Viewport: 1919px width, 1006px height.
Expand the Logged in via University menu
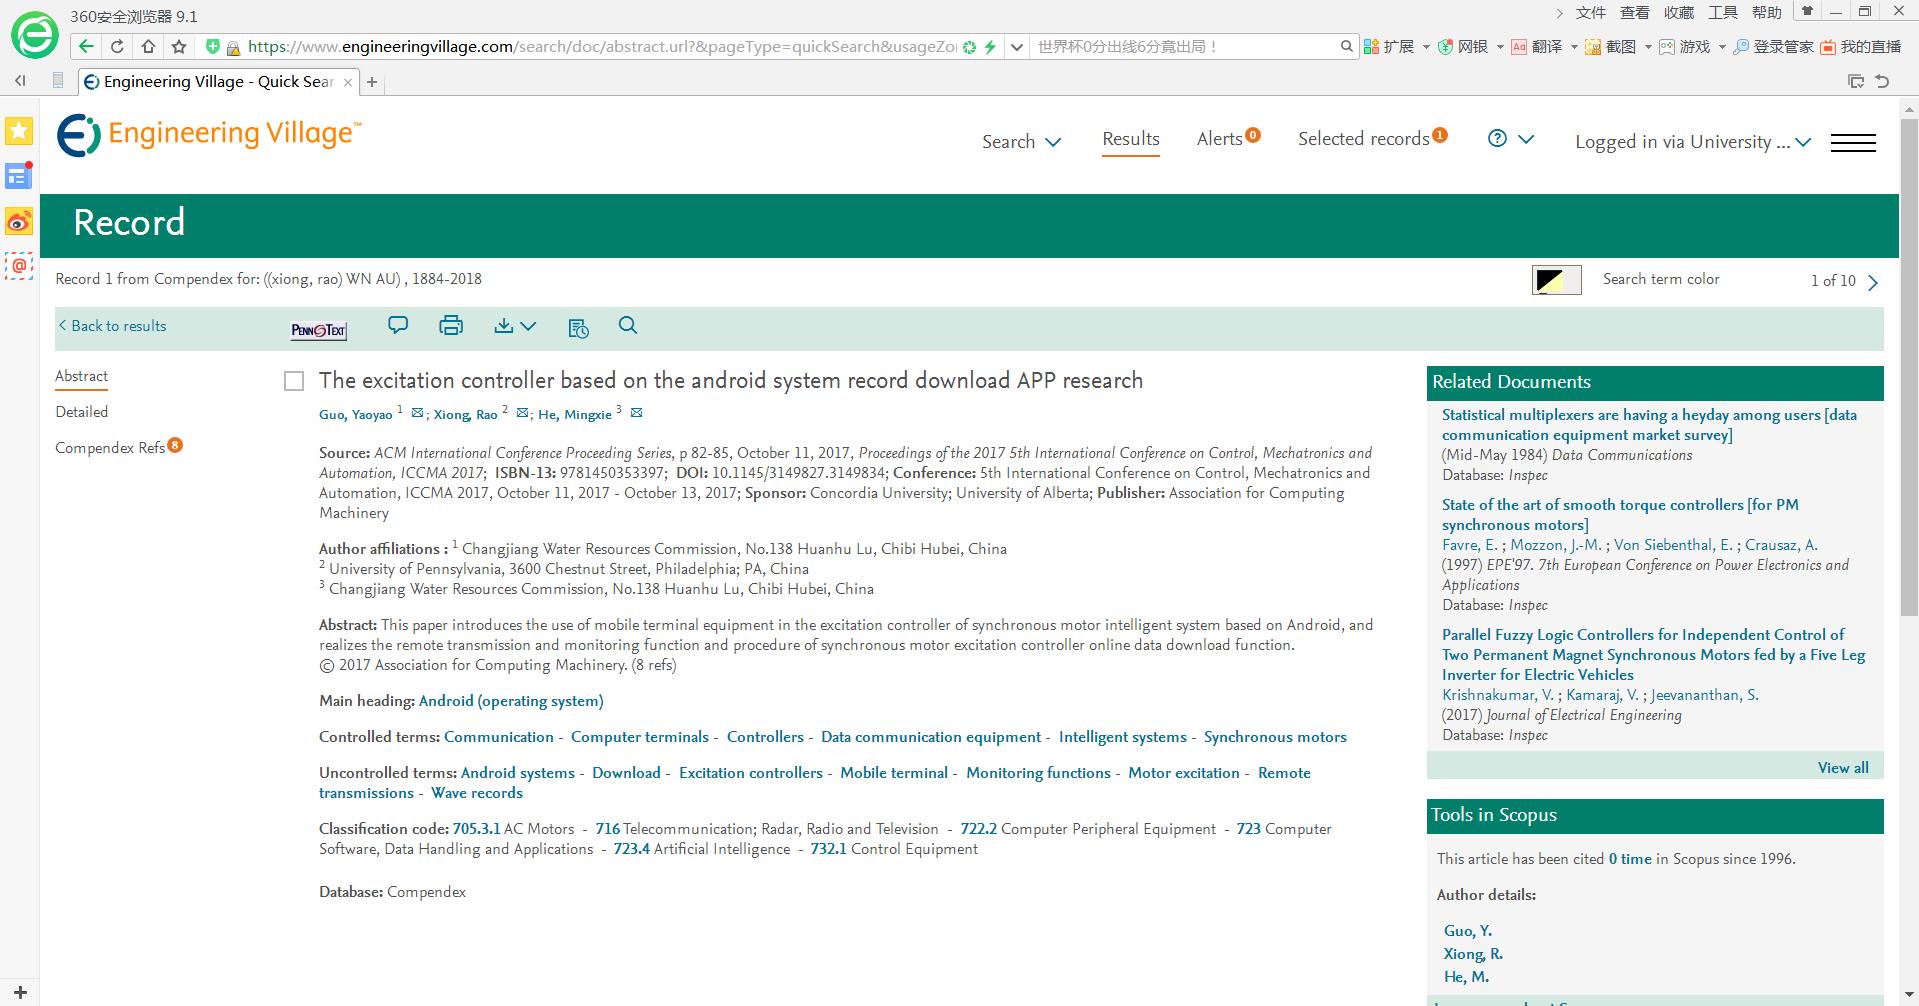(1692, 142)
